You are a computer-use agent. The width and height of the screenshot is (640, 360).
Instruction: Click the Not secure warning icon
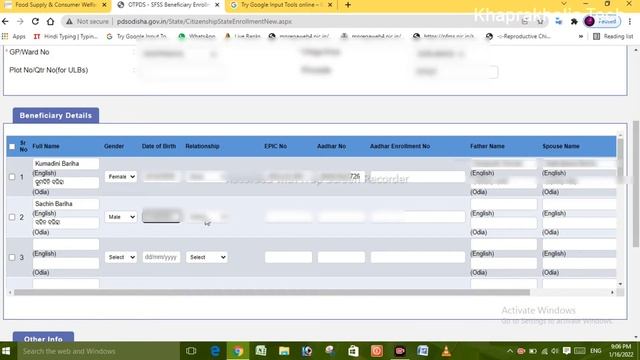[x=69, y=21]
